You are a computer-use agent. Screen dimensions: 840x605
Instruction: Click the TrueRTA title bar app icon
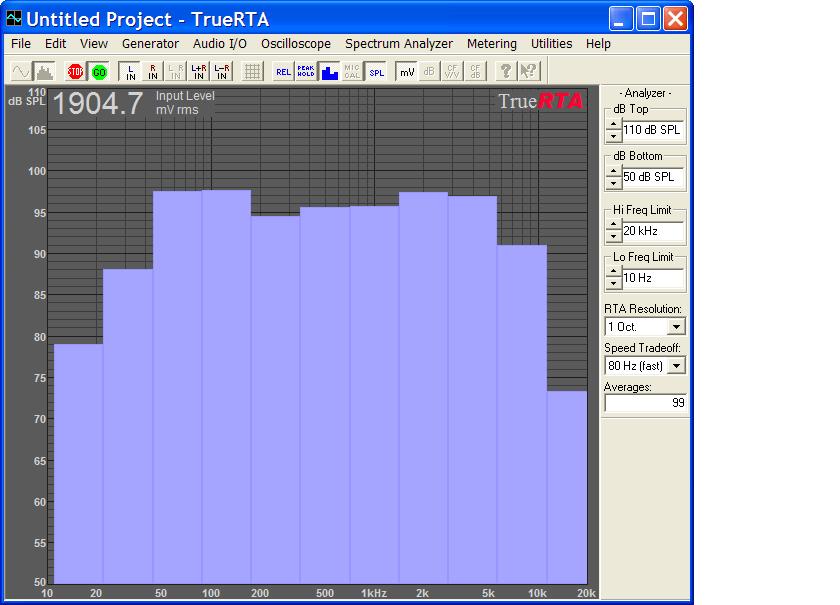tap(14, 18)
